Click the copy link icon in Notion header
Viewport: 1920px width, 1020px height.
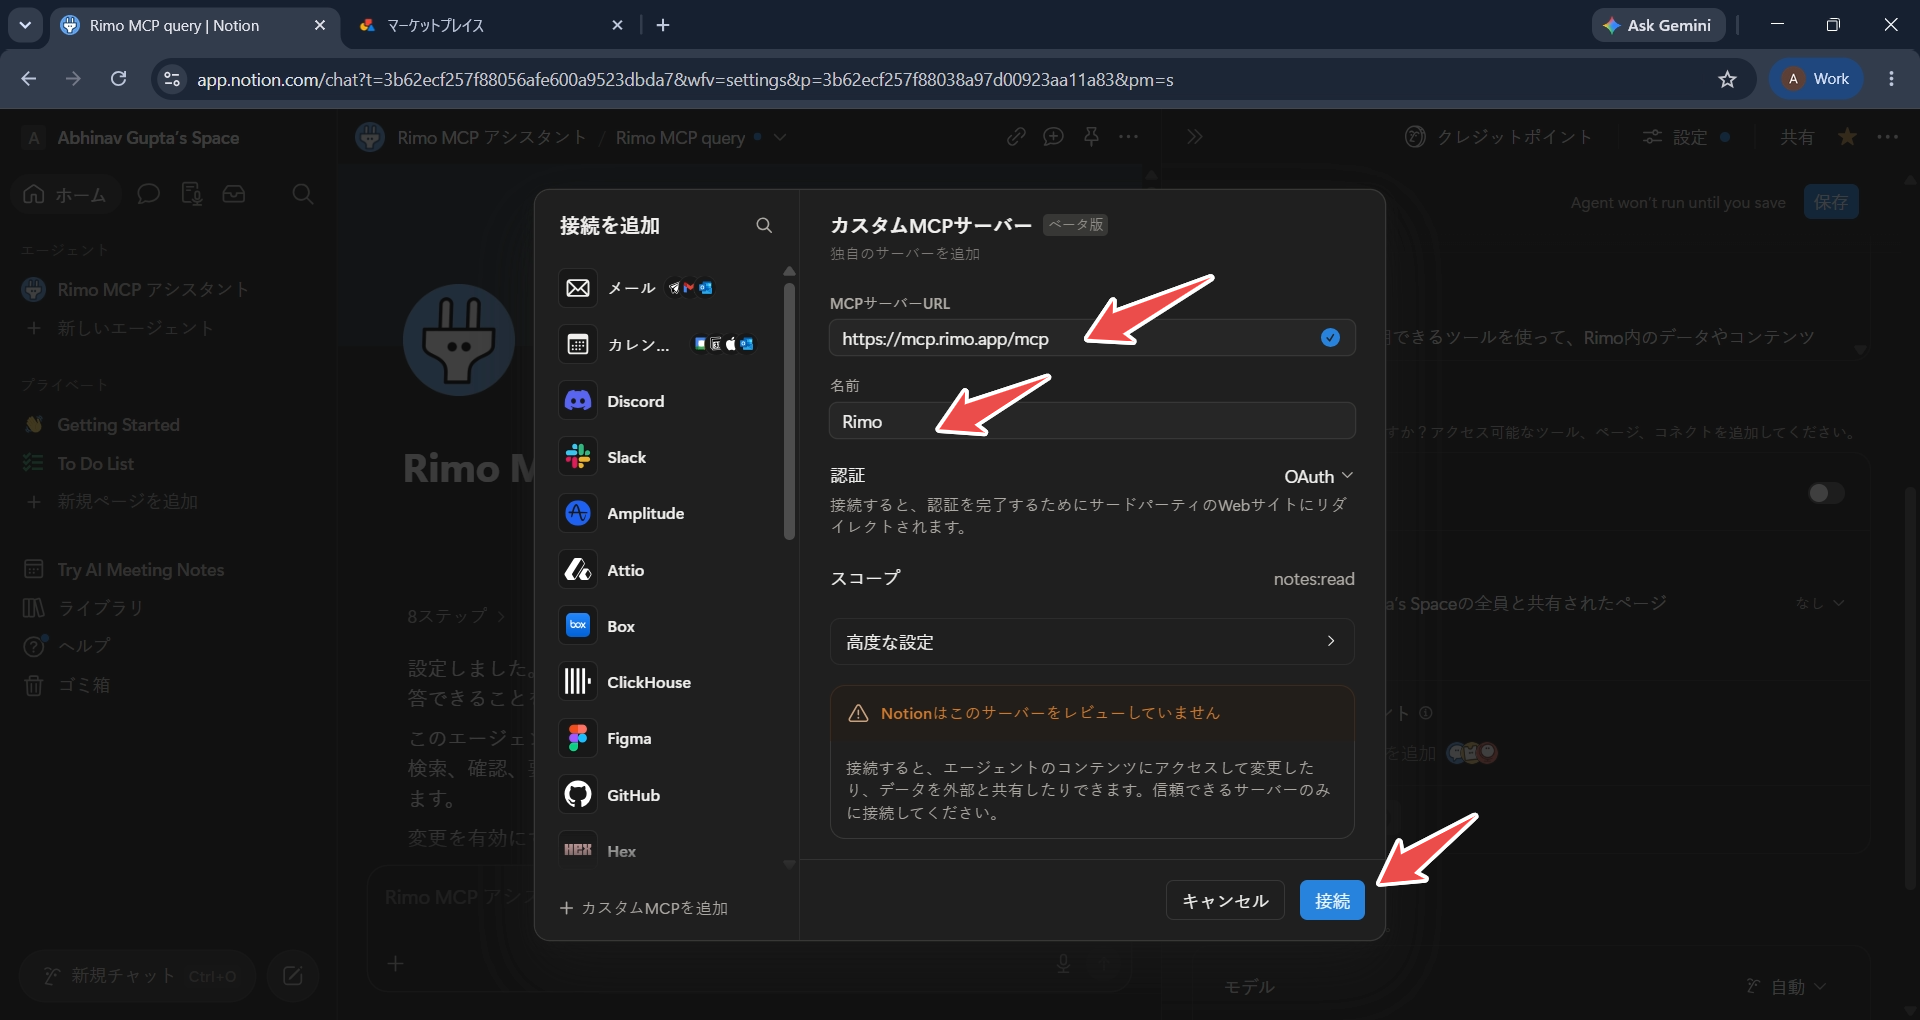coord(1016,137)
